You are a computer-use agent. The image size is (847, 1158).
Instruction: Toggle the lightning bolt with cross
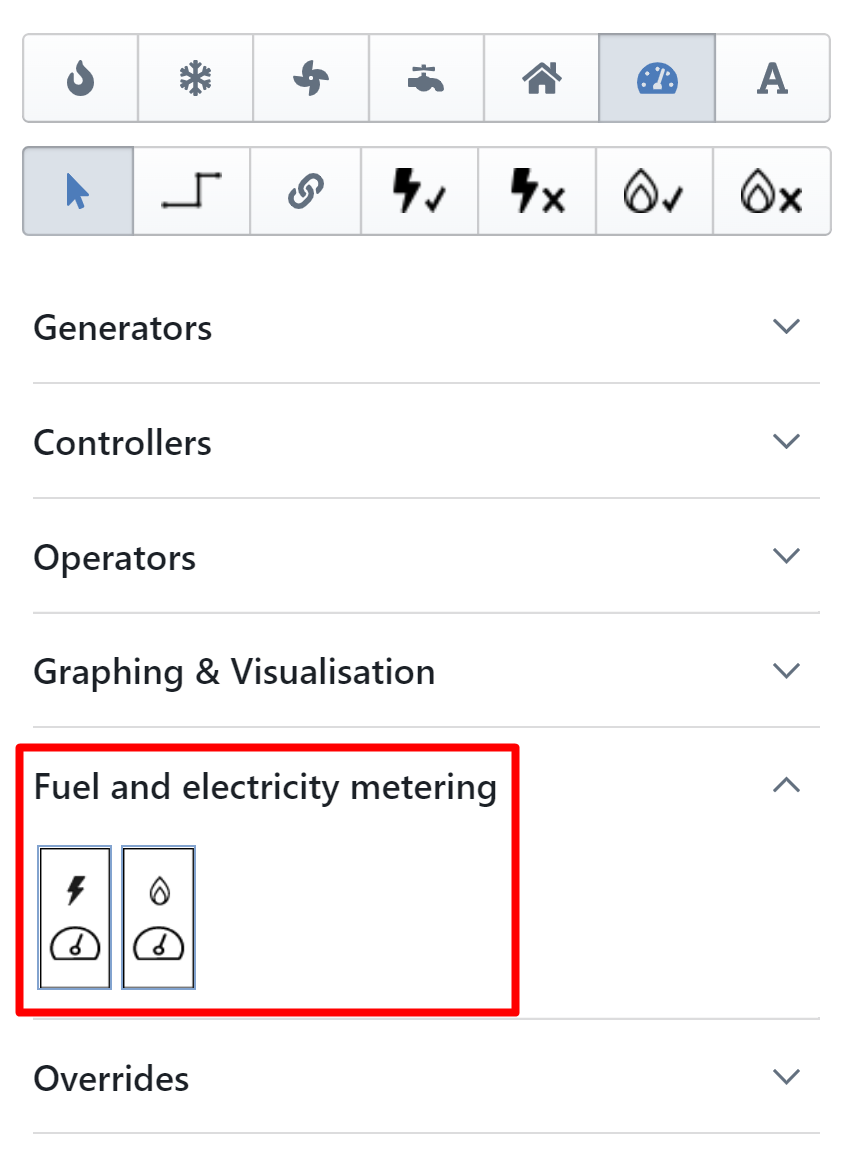click(x=537, y=191)
